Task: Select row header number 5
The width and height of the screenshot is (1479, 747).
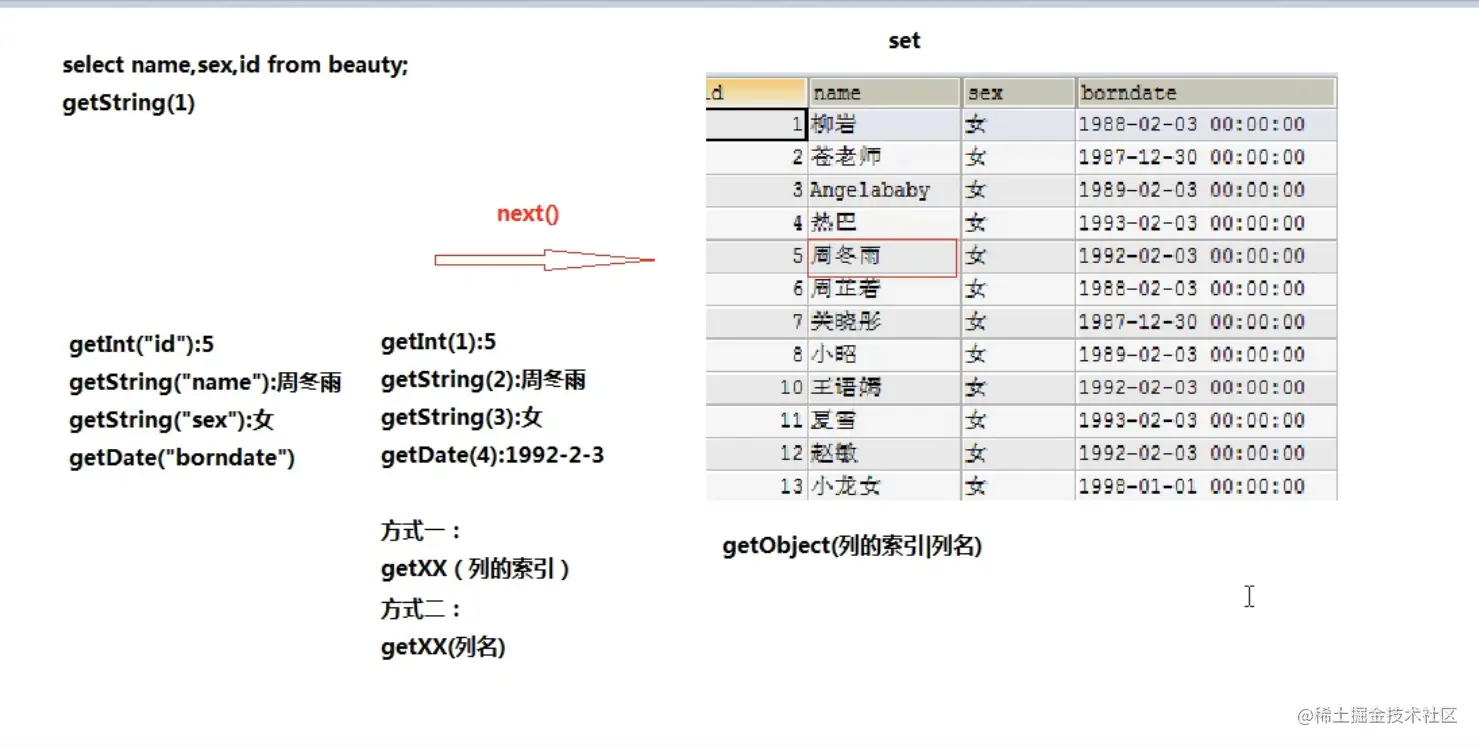Action: (x=756, y=256)
